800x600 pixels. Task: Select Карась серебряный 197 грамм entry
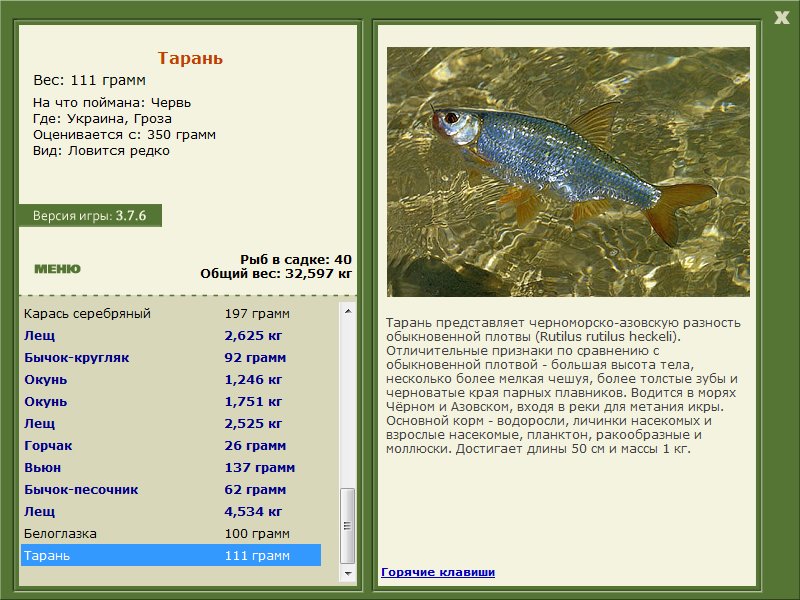(171, 314)
